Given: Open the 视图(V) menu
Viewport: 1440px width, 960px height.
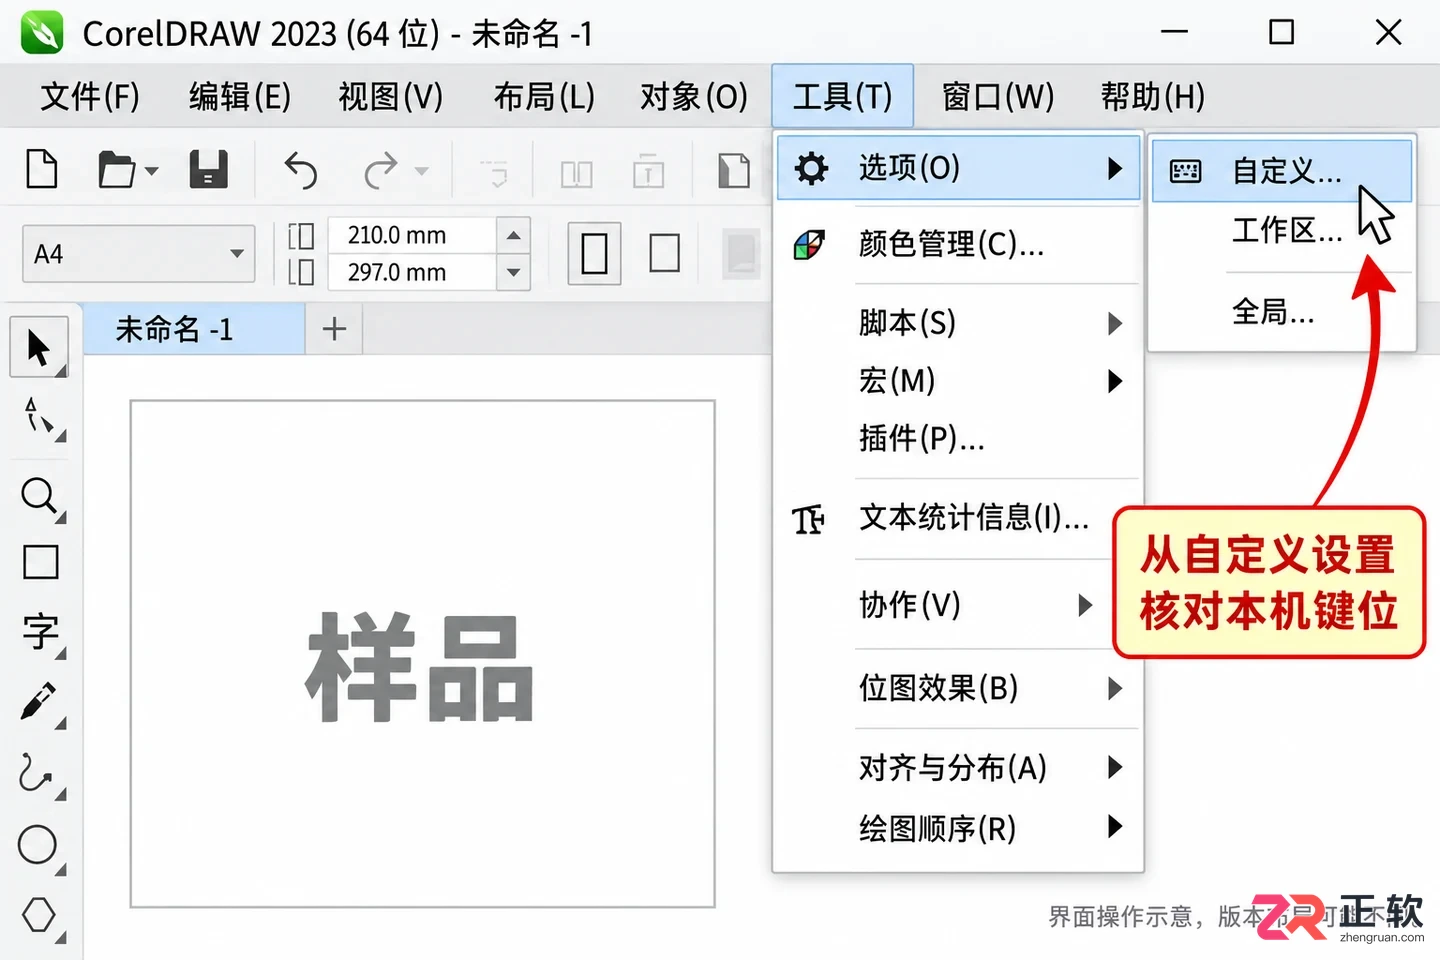Looking at the screenshot, I should (390, 97).
